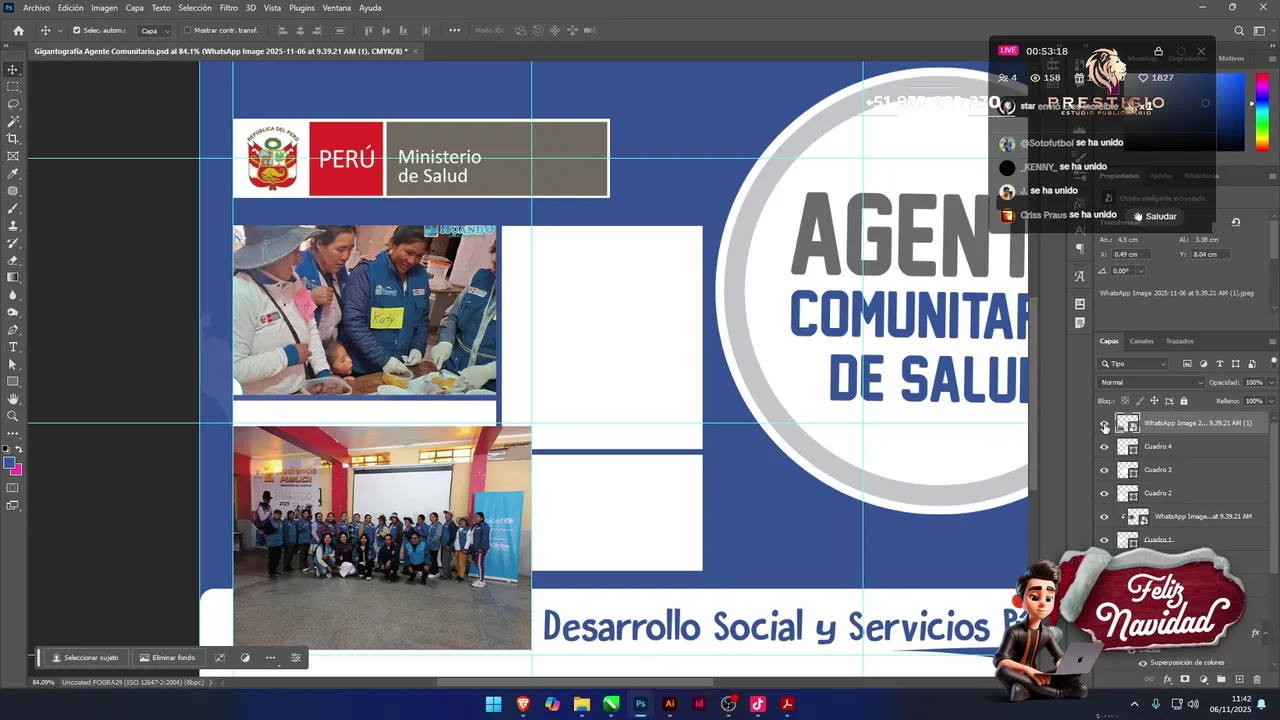Screen dimensions: 1280x720
Task: Open the Filtro menu
Action: pyautogui.click(x=229, y=8)
